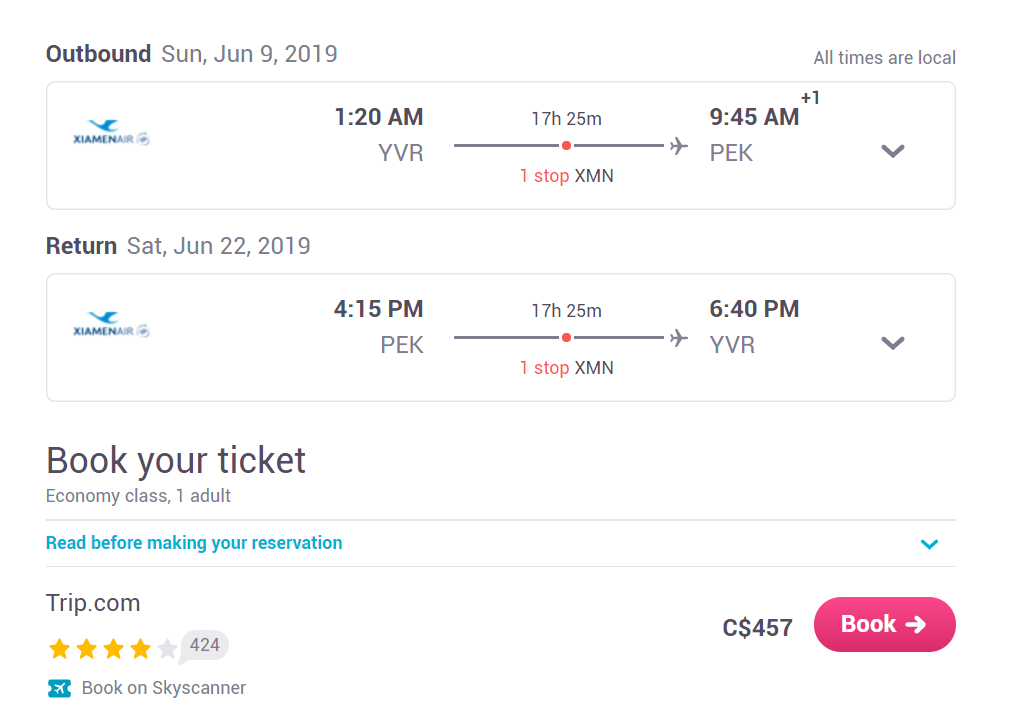Image resolution: width=1009 pixels, height=719 pixels.
Task: Select the outbound flight card at 1:20 AM
Action: click(x=501, y=145)
